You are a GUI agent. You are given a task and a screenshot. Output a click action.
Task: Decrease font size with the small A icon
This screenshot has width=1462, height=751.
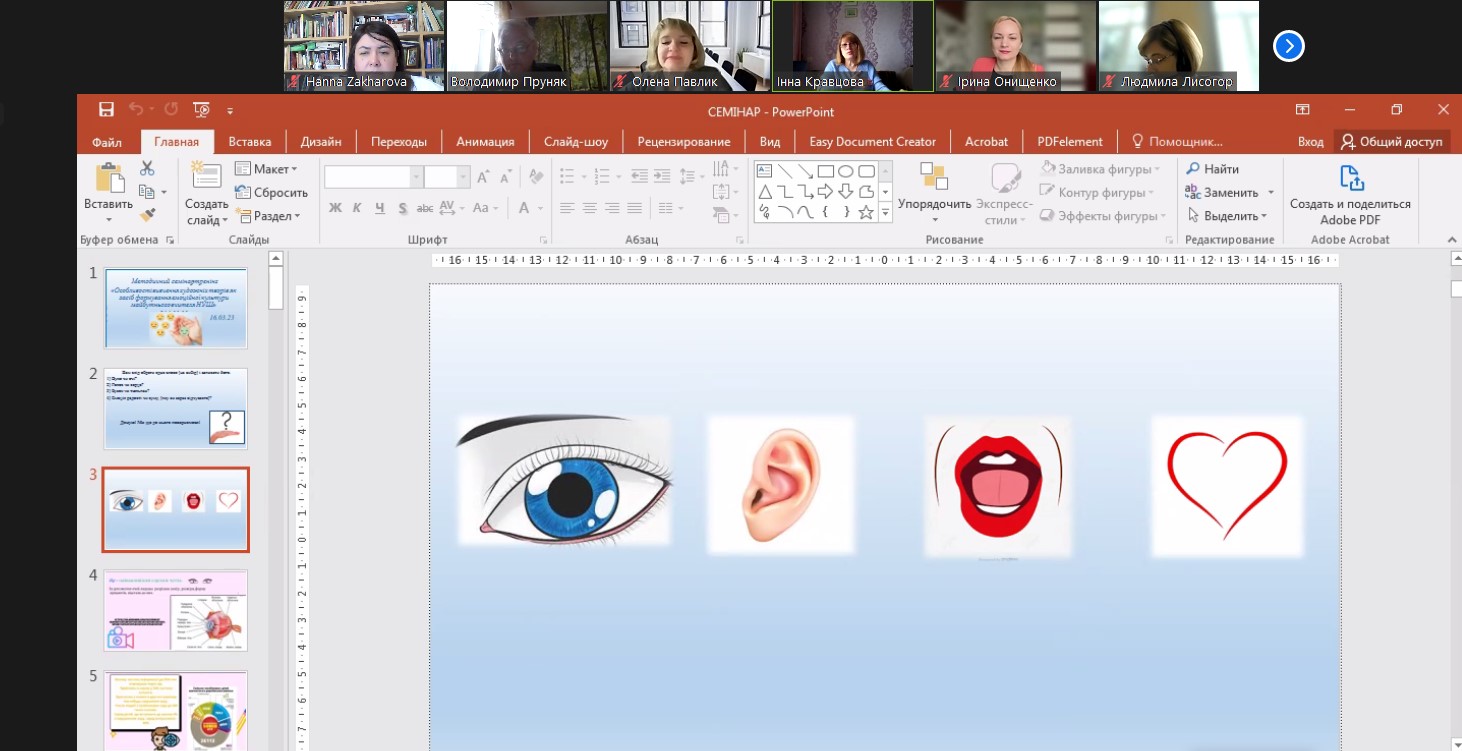pos(507,177)
